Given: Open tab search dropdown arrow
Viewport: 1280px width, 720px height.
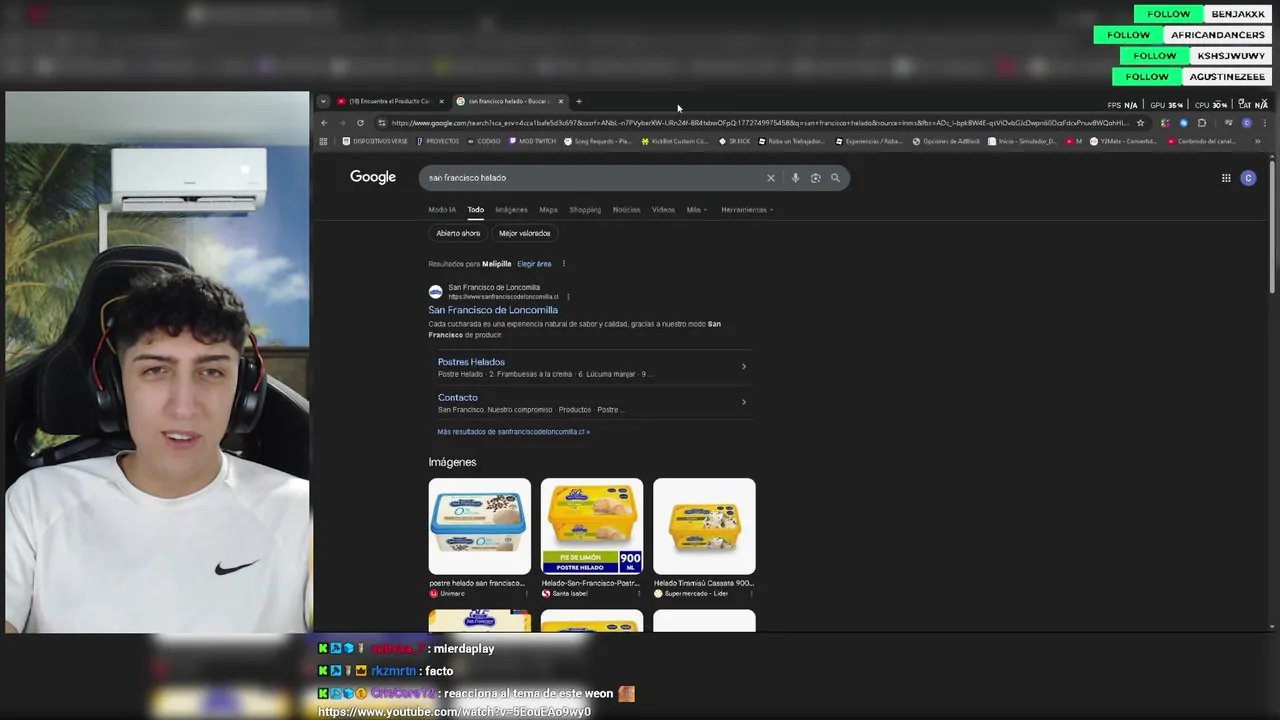Looking at the screenshot, I should coord(323,101).
